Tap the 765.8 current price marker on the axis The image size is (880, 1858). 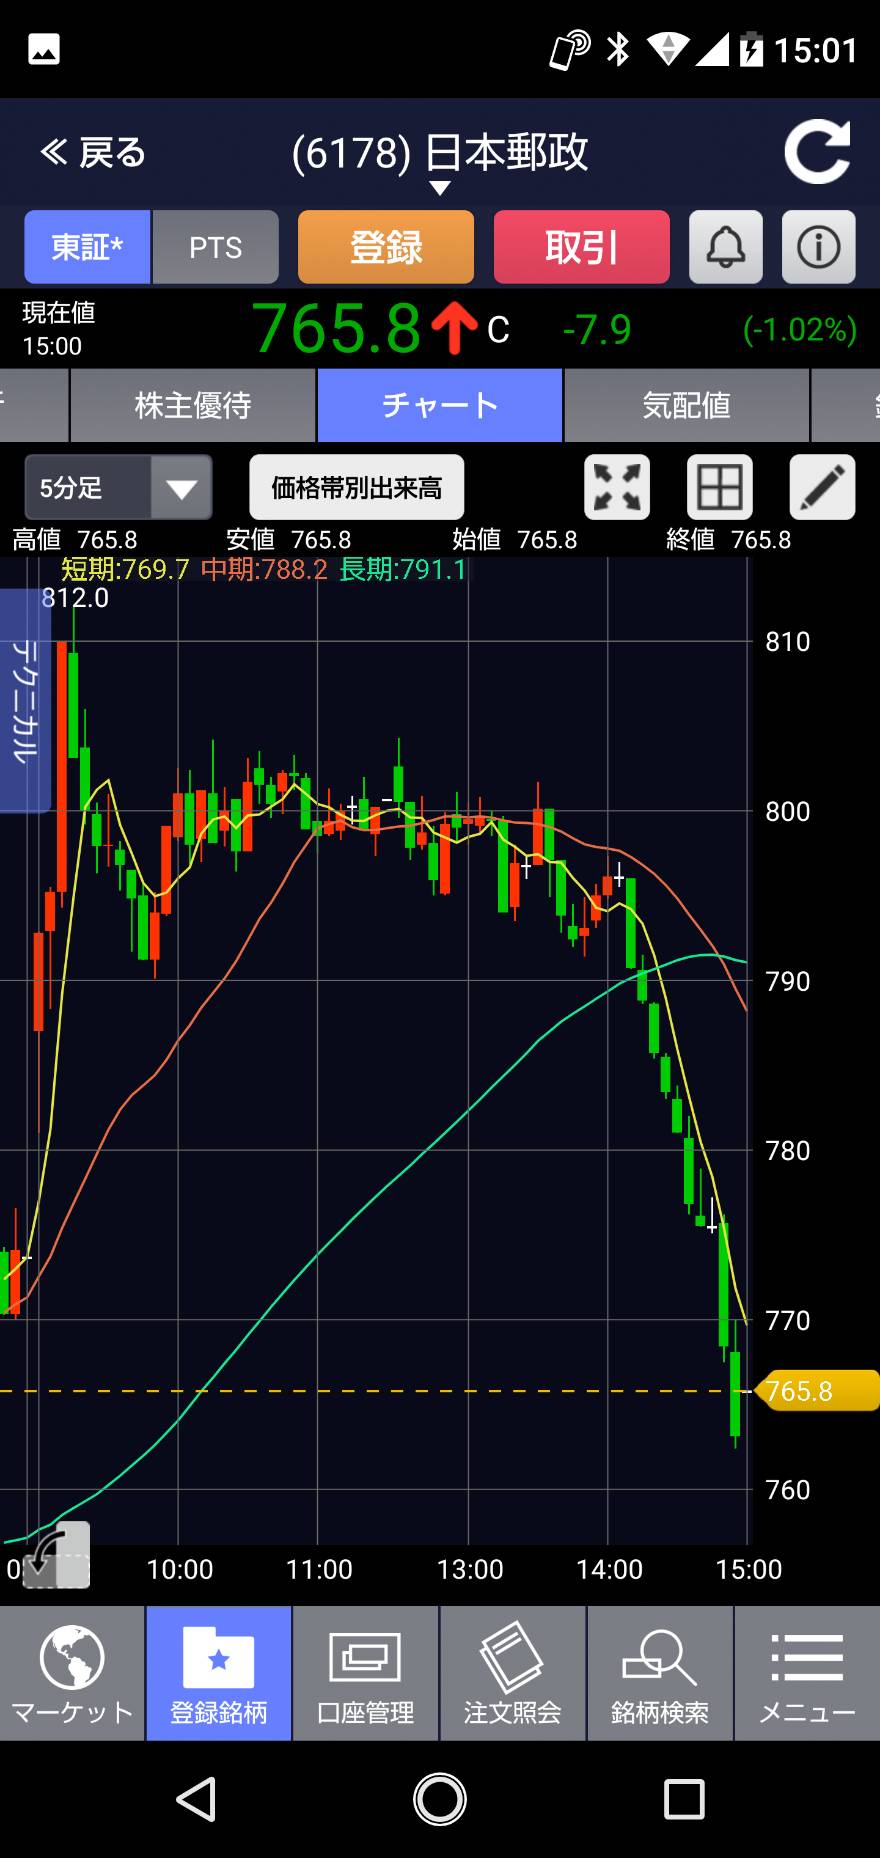tap(817, 1391)
